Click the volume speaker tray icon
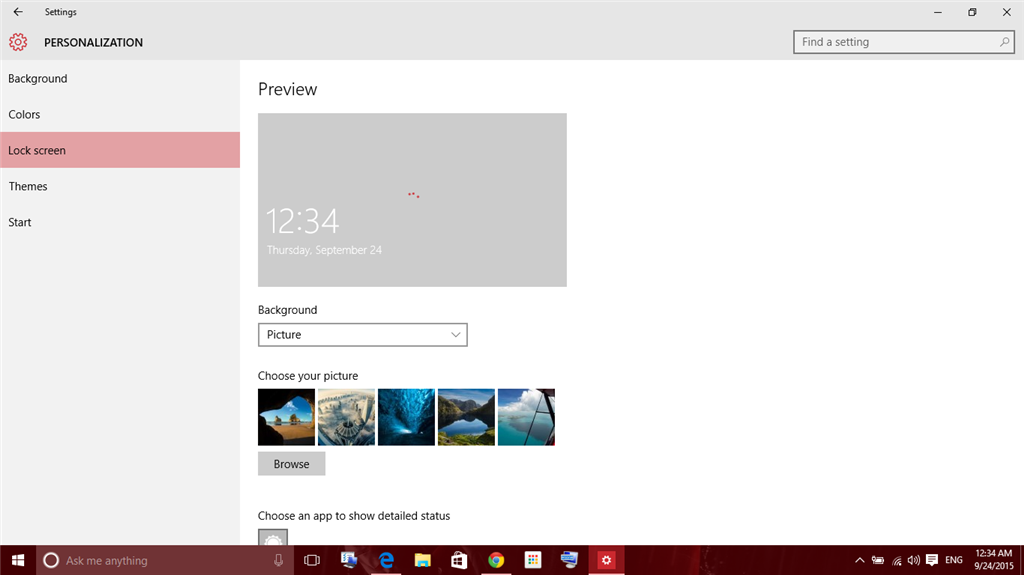 914,560
